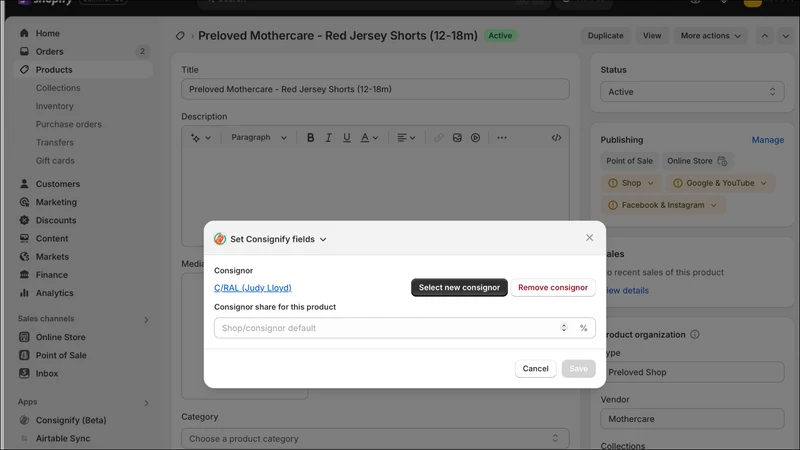
Task: Open Transfers under Products
Action: pos(55,142)
